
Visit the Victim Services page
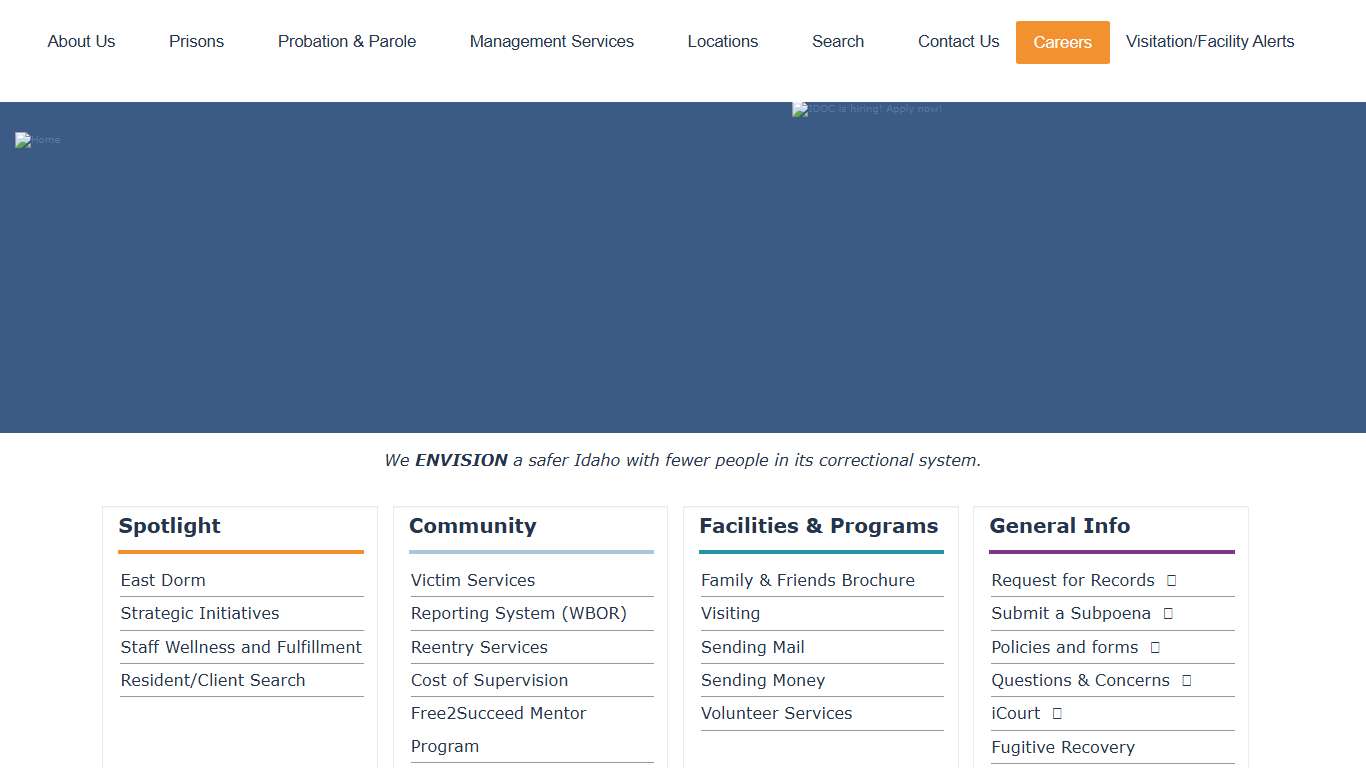(473, 580)
